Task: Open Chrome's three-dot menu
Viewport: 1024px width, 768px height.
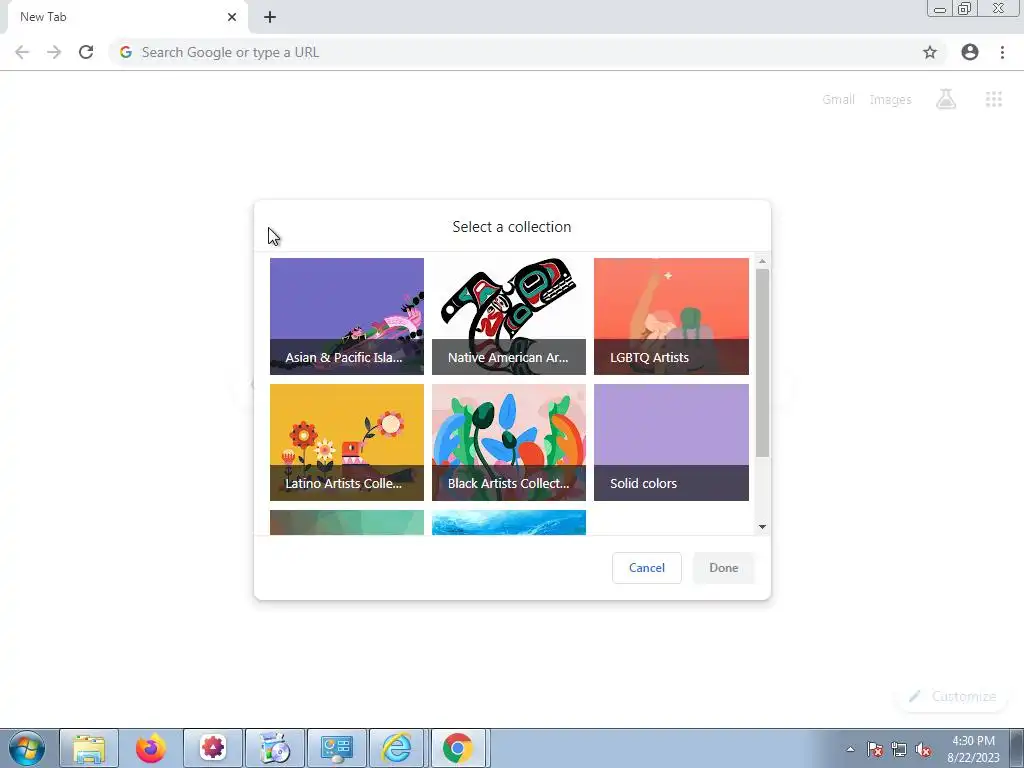Action: click(1002, 52)
